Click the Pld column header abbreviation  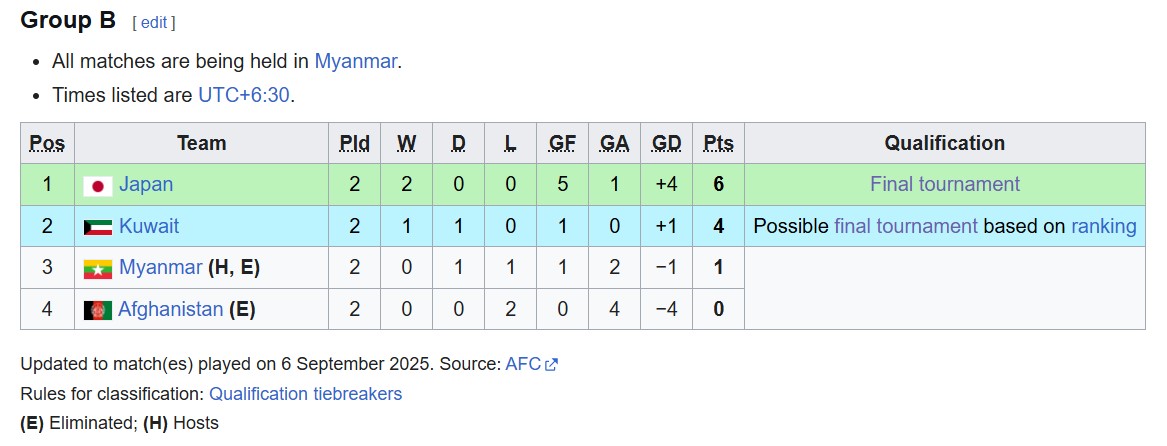pos(354,143)
